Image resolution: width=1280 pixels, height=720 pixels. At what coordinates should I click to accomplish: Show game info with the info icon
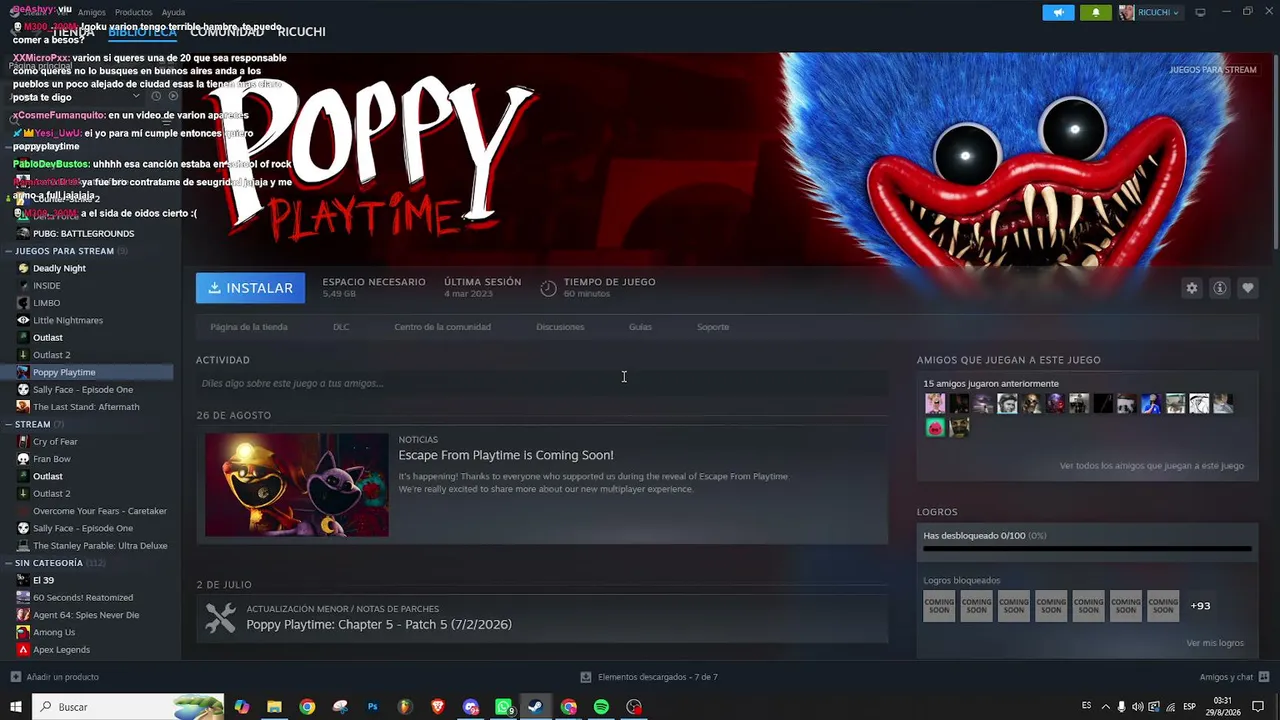point(1219,288)
